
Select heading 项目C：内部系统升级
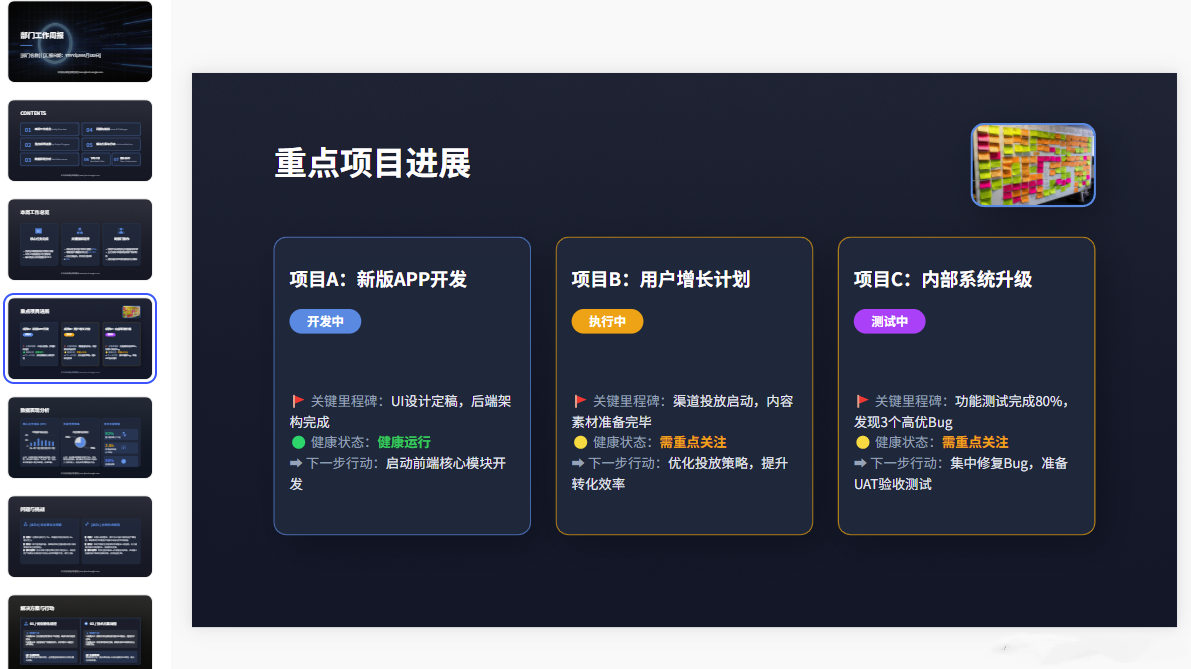click(943, 279)
